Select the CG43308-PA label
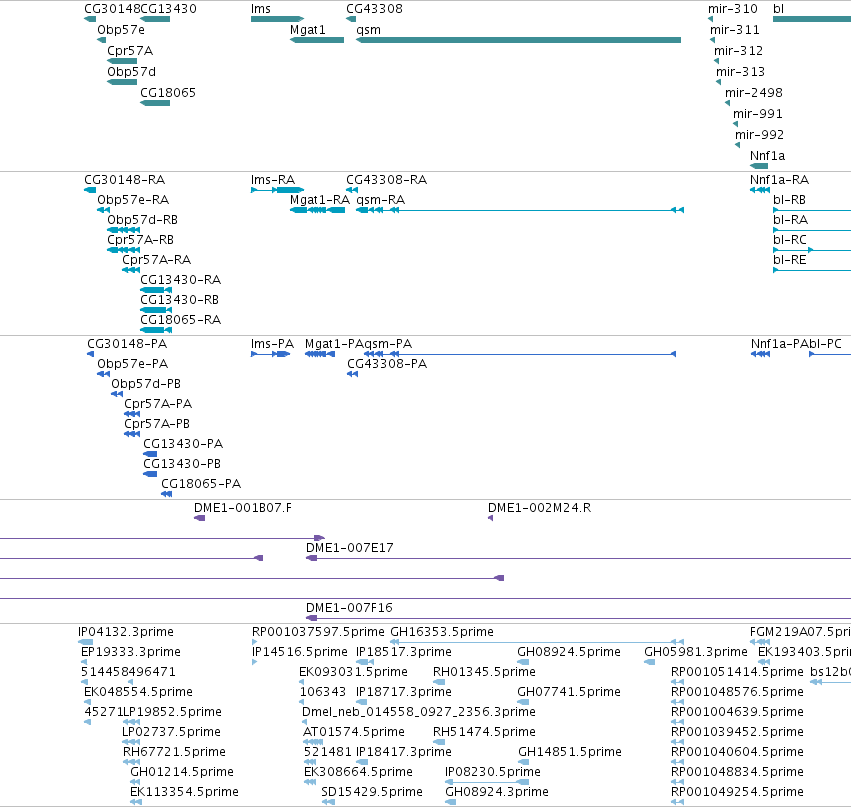Screen dimensions: 851x807 pyautogui.click(x=387, y=364)
